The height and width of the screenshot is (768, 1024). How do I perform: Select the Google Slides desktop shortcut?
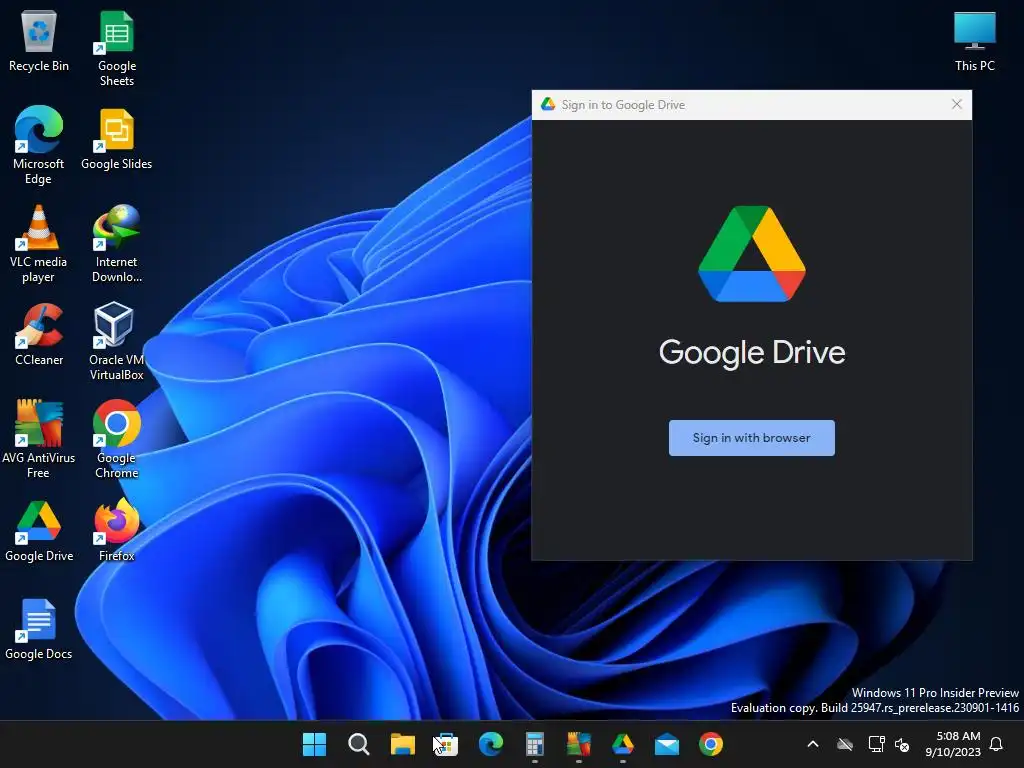click(116, 139)
